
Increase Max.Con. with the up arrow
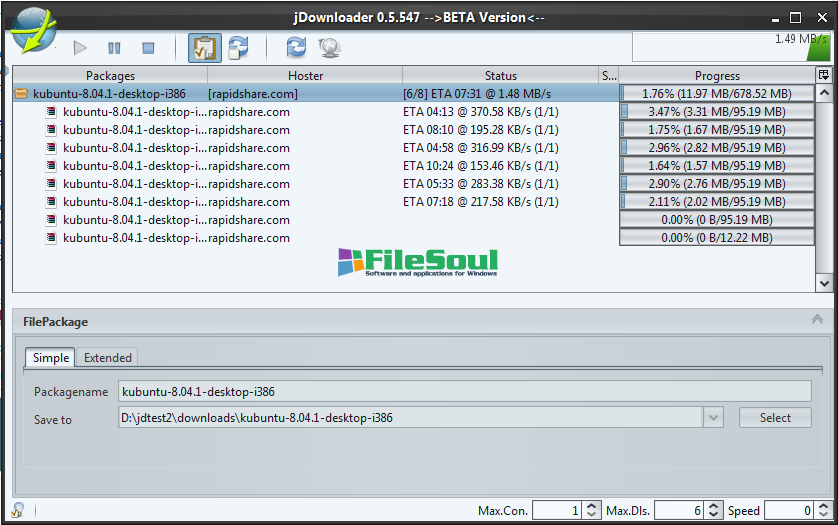591,506
